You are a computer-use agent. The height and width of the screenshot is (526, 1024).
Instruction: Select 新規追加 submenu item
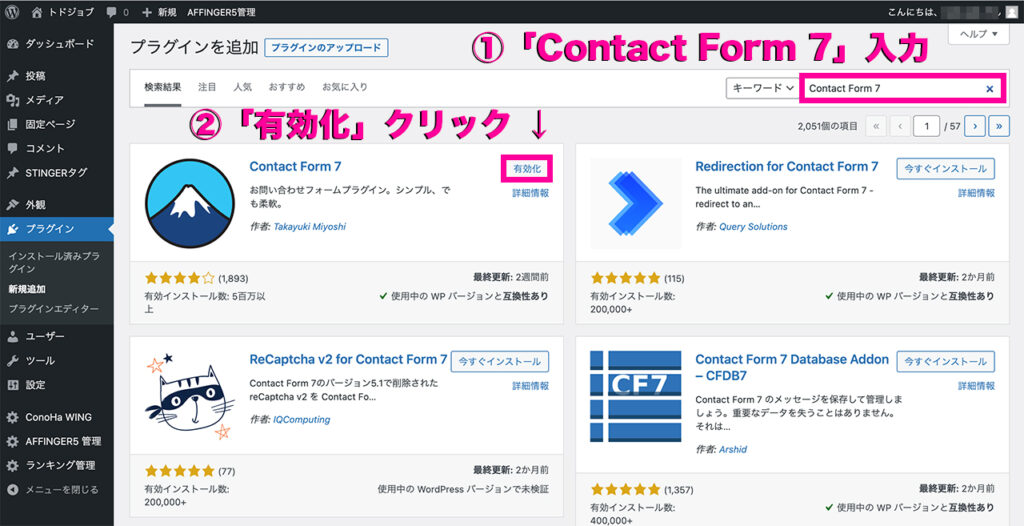27,289
